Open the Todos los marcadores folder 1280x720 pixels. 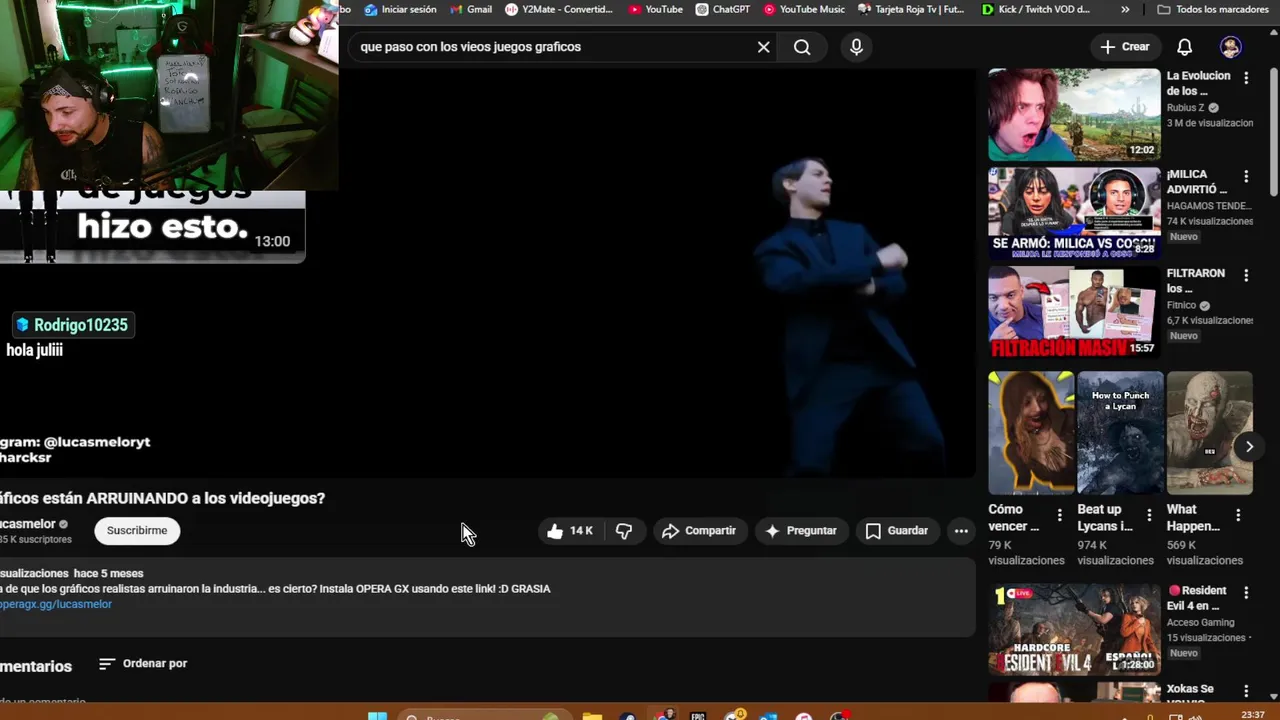1213,9
